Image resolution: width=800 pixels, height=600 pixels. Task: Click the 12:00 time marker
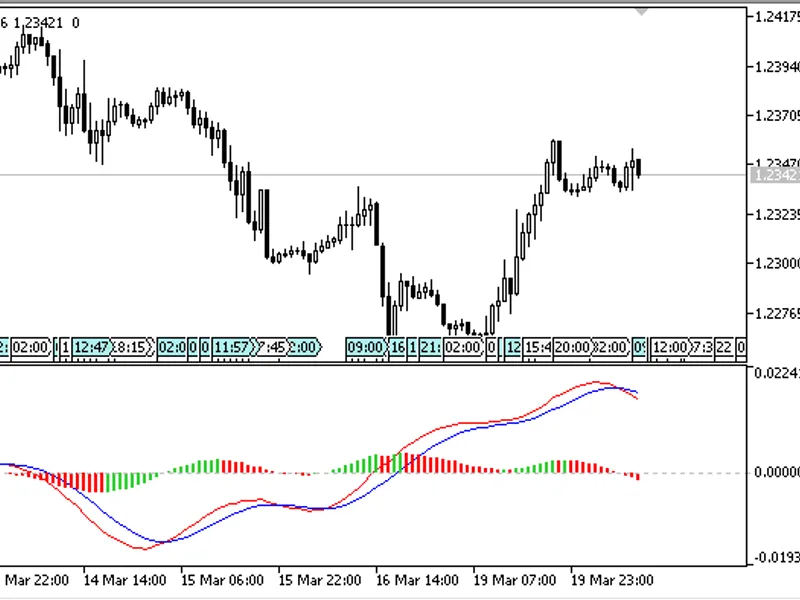[670, 347]
